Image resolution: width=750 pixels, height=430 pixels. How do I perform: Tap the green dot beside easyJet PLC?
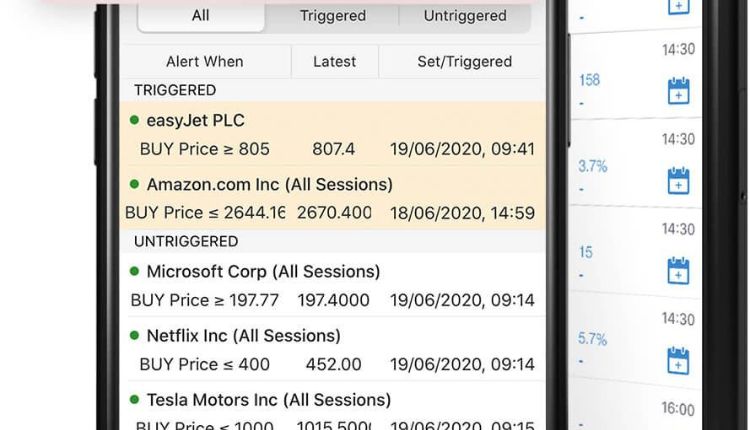click(134, 120)
